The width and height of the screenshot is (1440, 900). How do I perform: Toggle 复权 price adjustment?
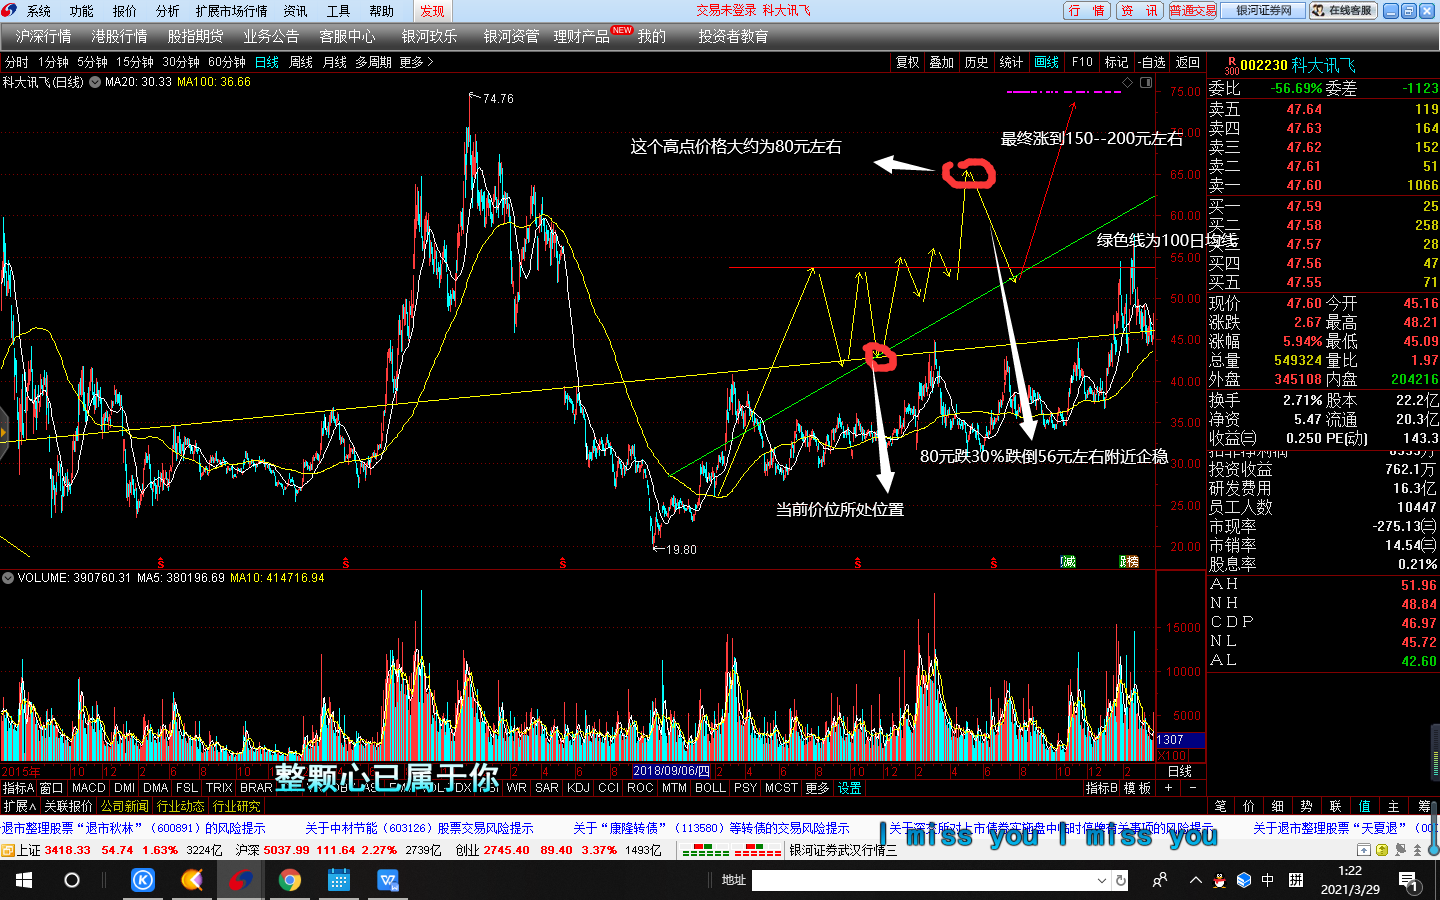(x=907, y=62)
